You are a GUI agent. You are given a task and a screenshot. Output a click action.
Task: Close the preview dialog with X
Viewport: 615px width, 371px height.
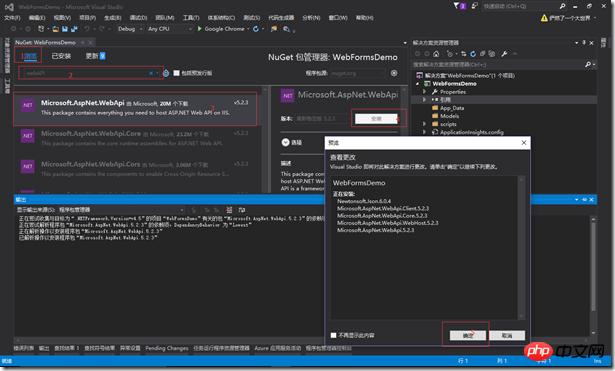524,143
